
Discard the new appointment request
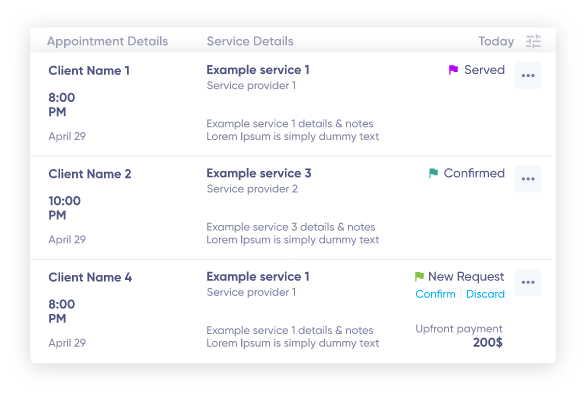pyautogui.click(x=485, y=294)
